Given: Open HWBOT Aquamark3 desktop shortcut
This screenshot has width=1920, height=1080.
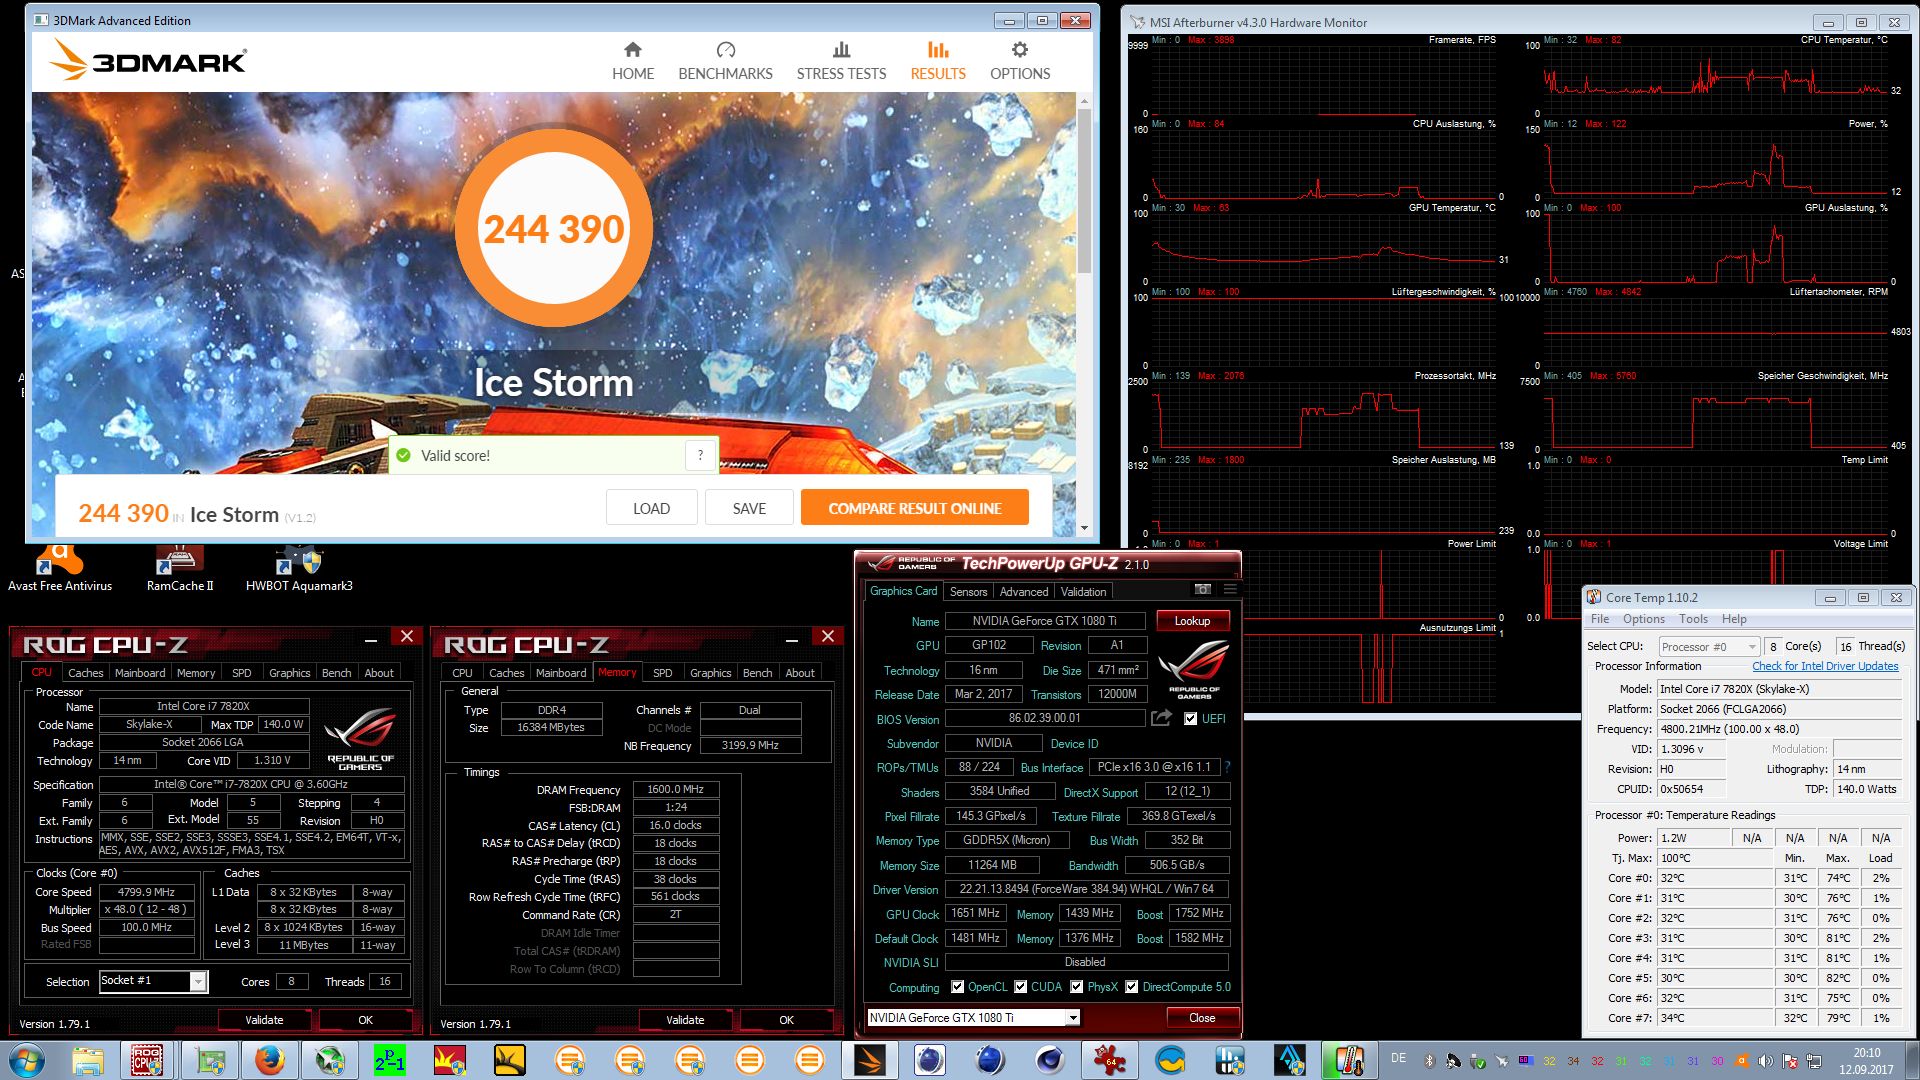Looking at the screenshot, I should coord(299,569).
